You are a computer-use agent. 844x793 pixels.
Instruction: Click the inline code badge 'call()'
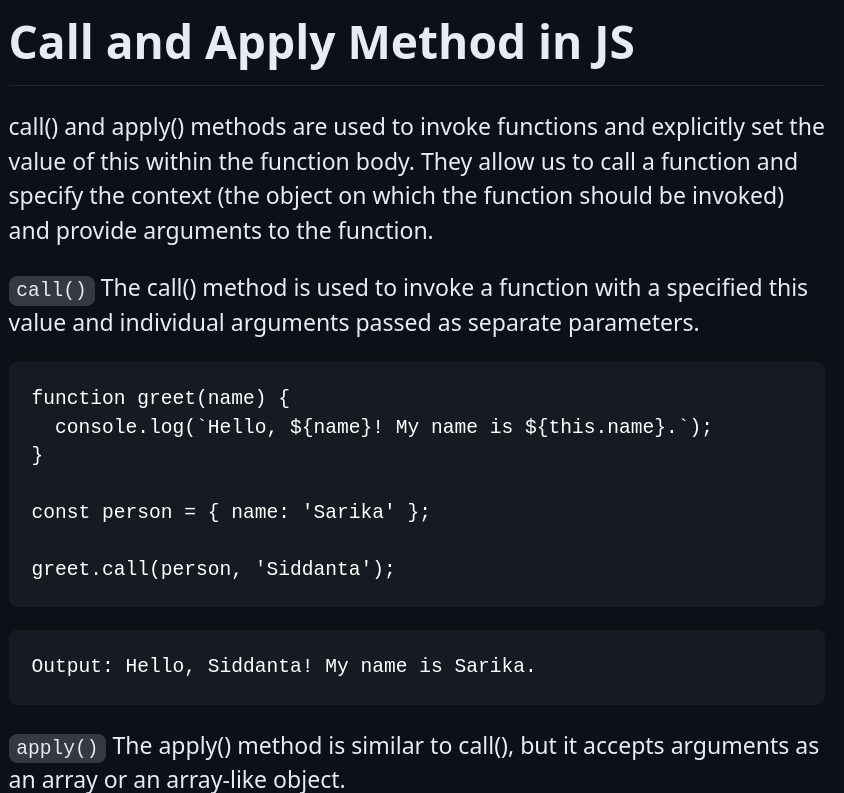52,290
